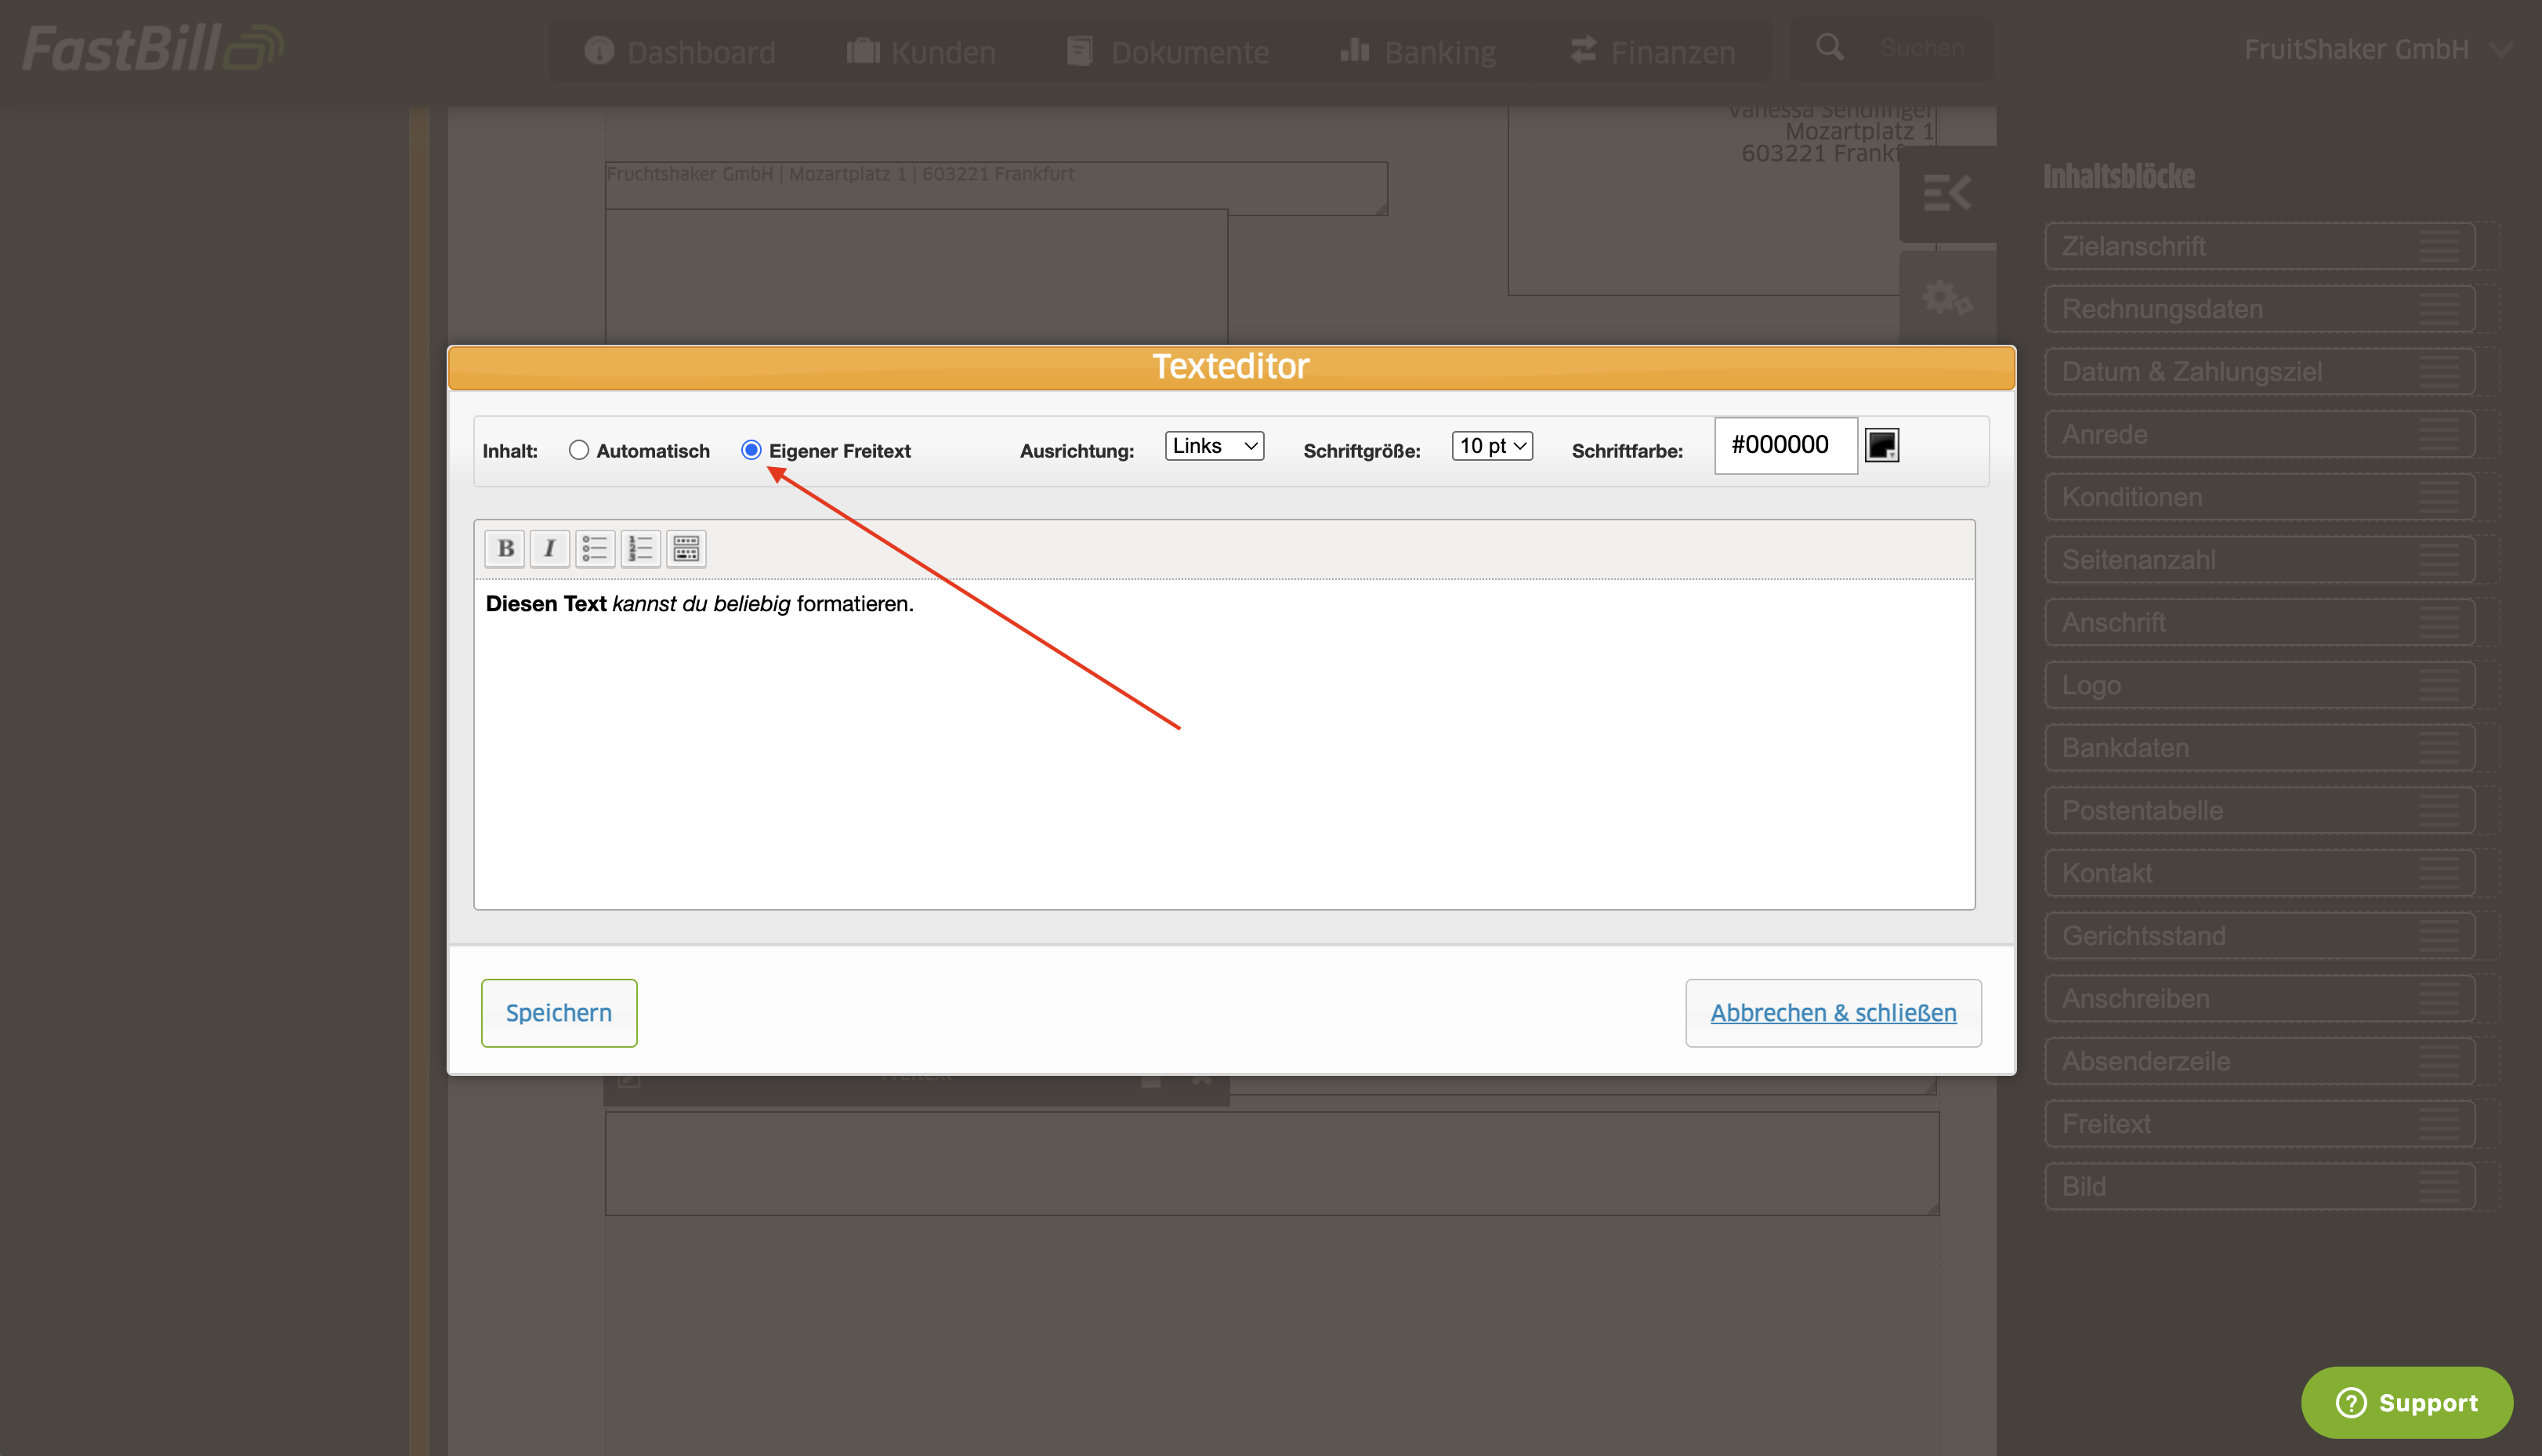Open the Finanzen menu
This screenshot has width=2542, height=1456.
coord(1653,51)
